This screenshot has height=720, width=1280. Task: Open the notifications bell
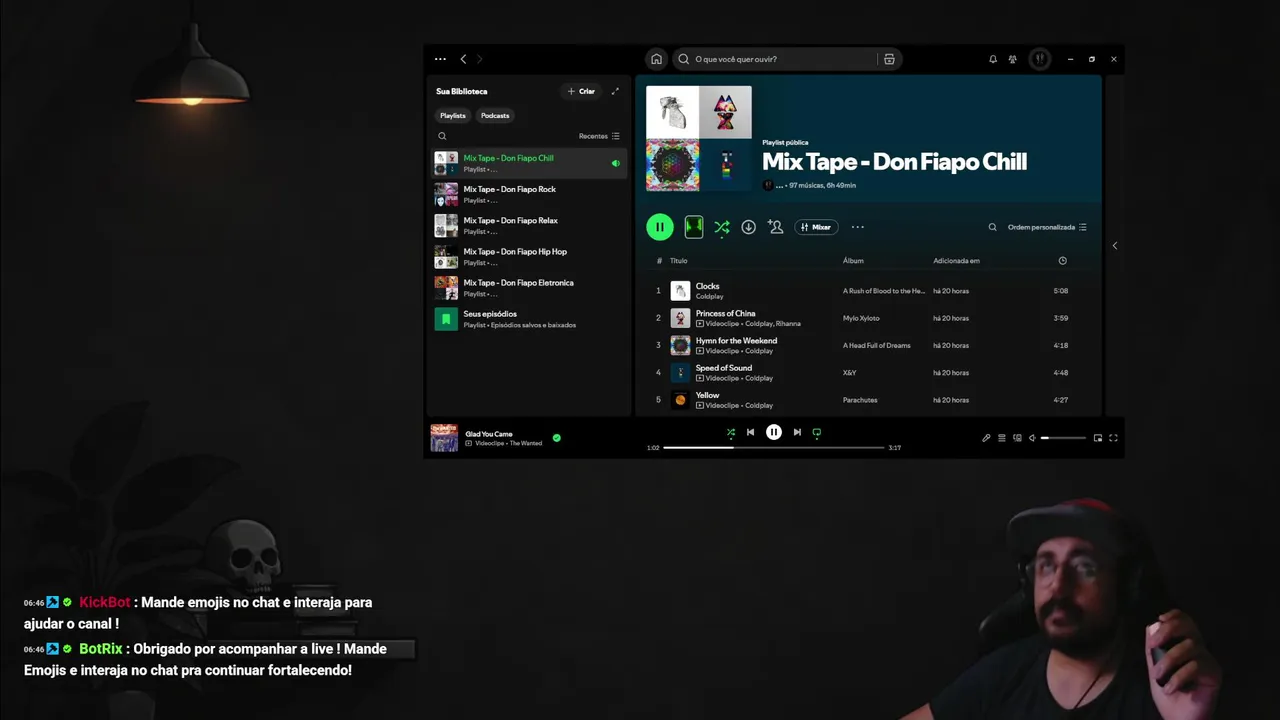coord(993,59)
